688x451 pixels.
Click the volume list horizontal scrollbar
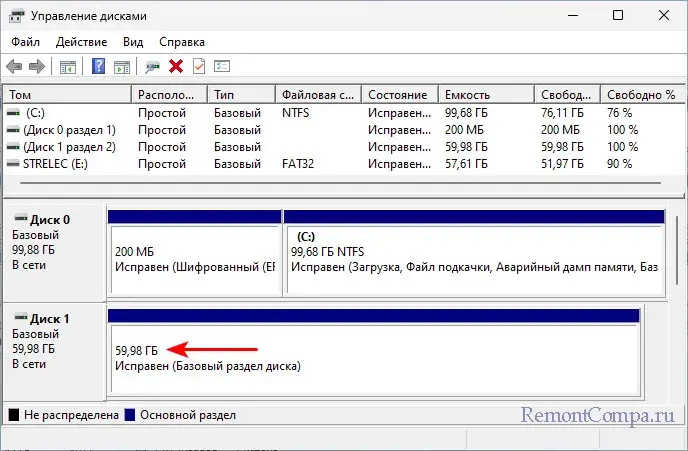340,183
